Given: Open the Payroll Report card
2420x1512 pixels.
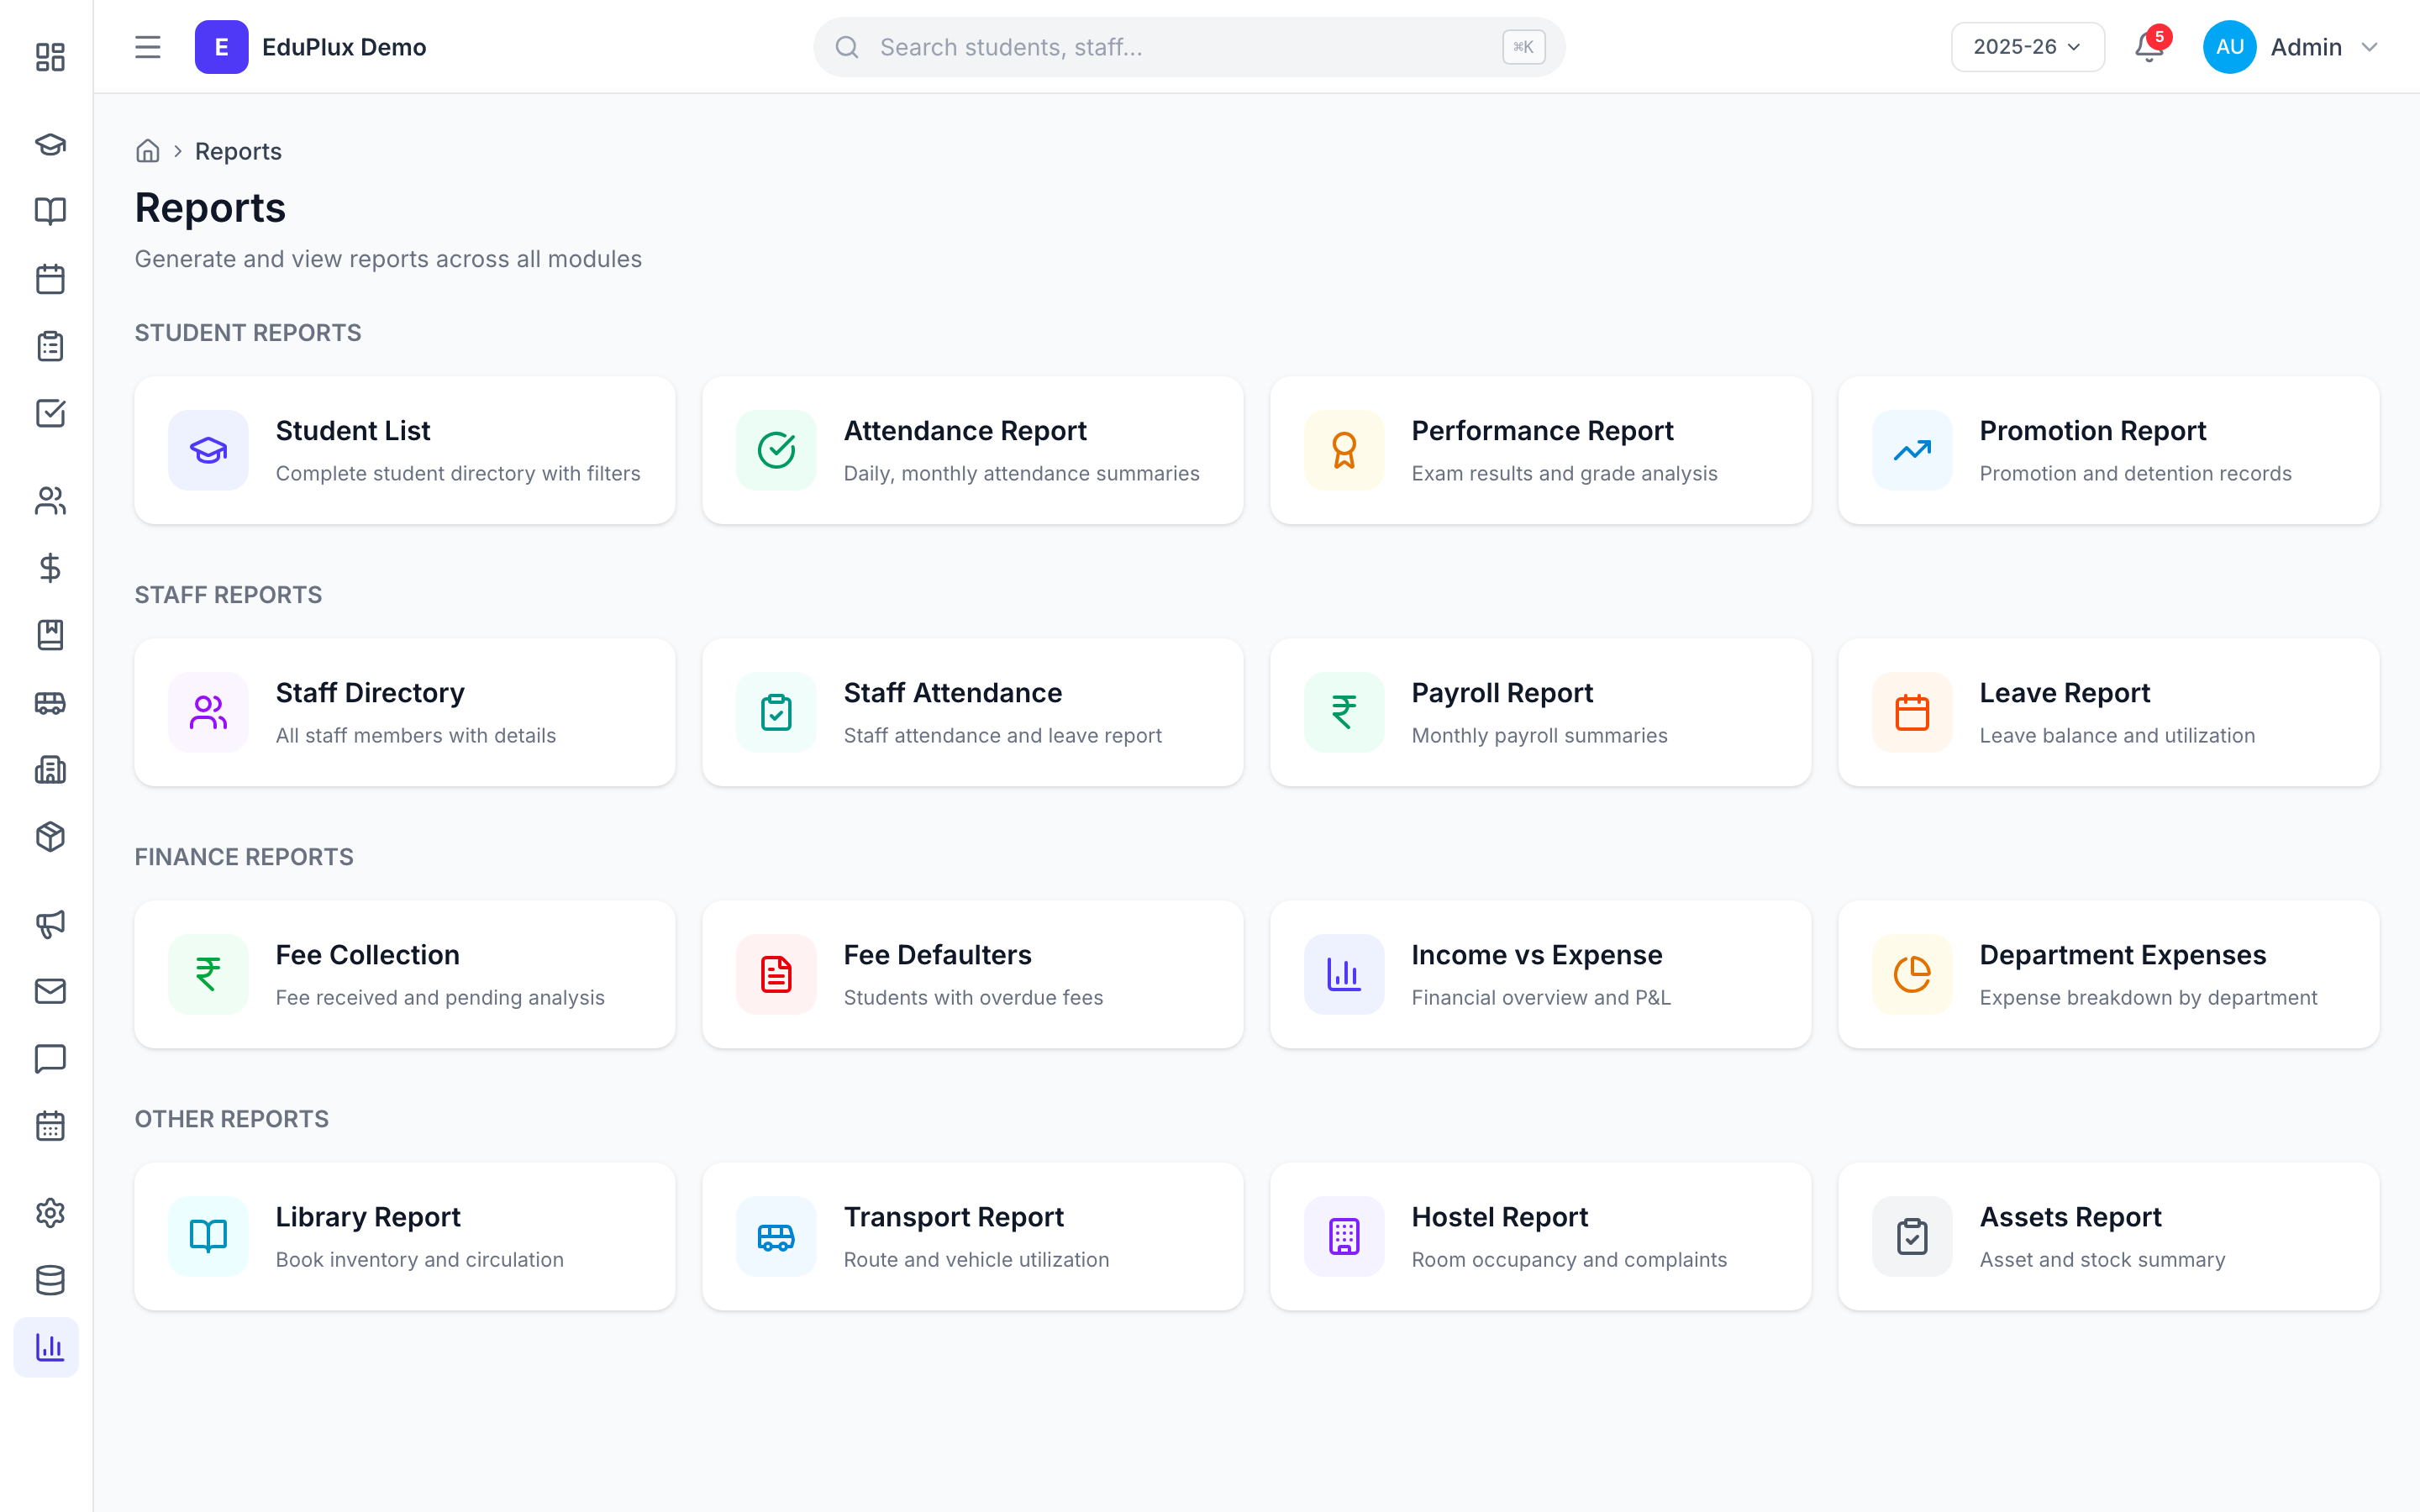Looking at the screenshot, I should pos(1541,712).
